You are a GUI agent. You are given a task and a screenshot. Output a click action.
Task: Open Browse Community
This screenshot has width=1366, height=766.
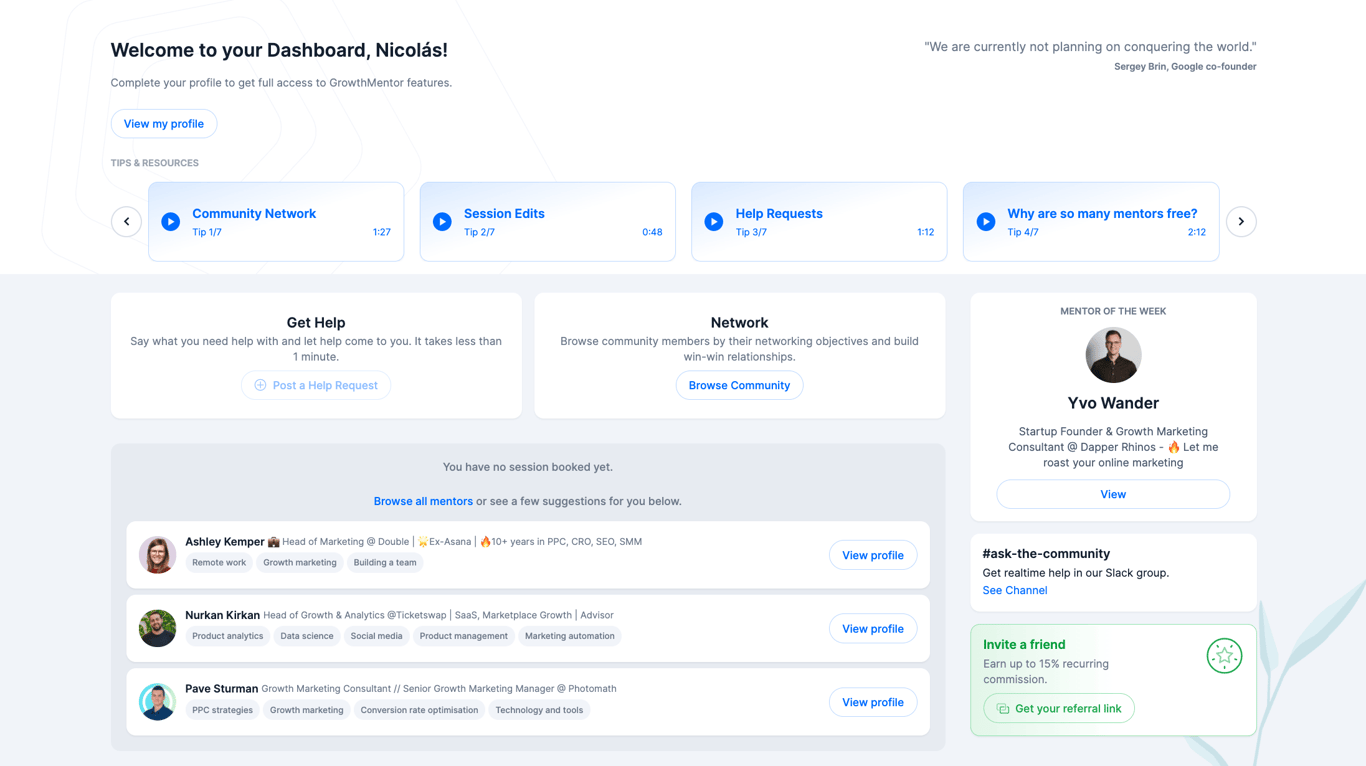(x=739, y=385)
